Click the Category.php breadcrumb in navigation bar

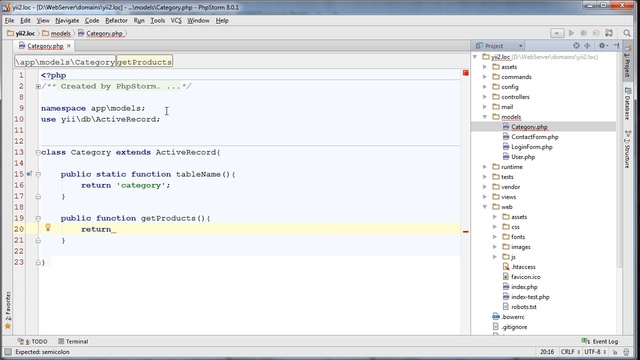point(100,33)
